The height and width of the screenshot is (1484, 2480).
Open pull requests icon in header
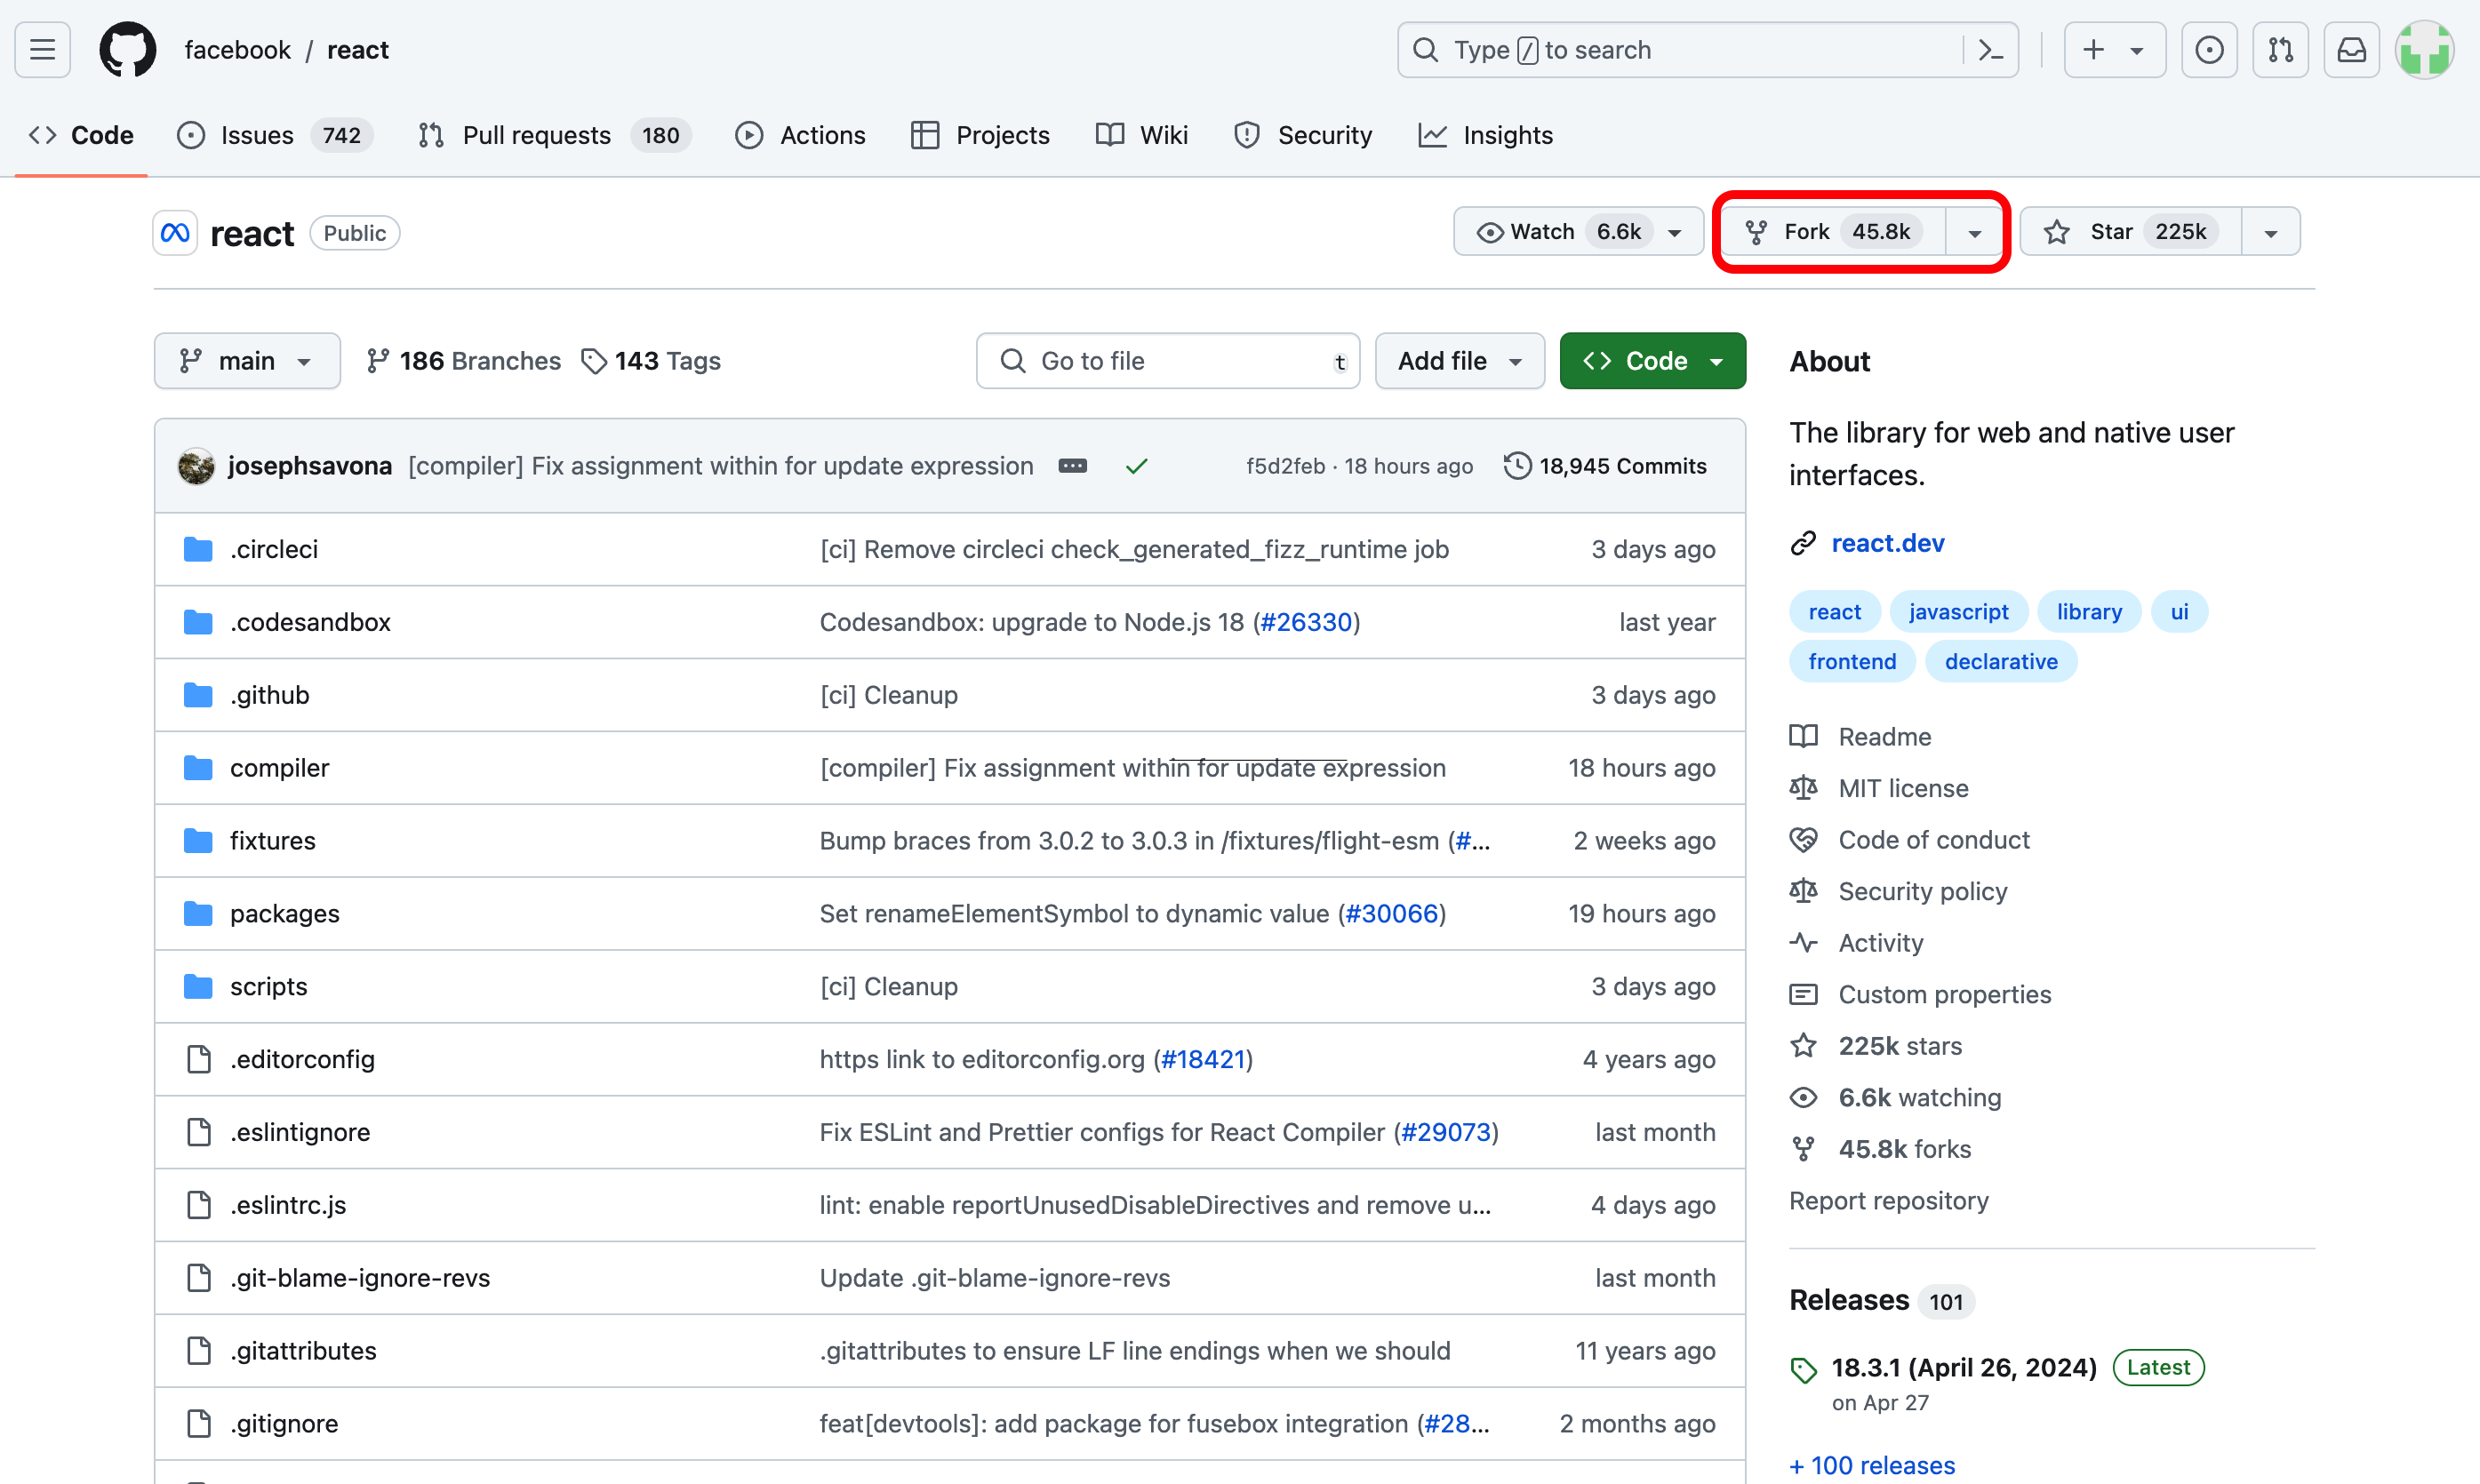click(x=2279, y=49)
